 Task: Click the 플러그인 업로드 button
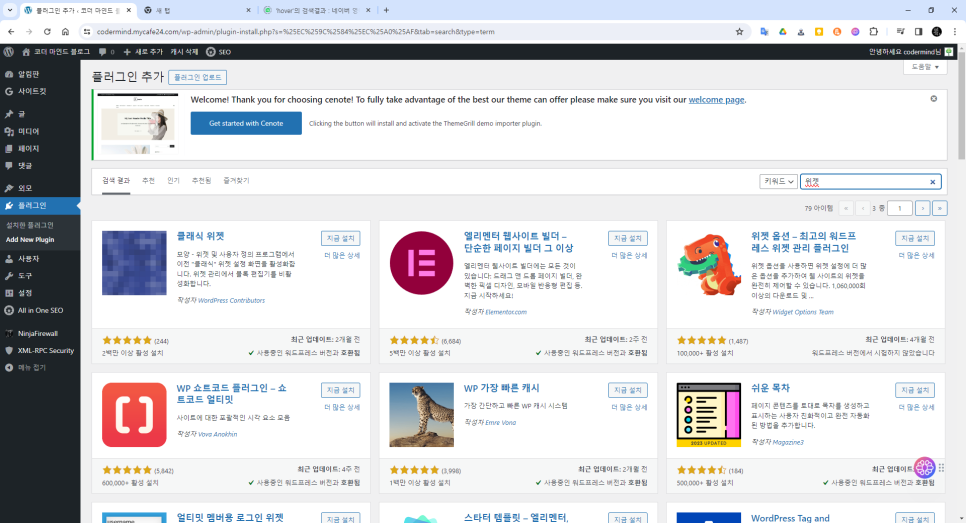click(x=197, y=77)
